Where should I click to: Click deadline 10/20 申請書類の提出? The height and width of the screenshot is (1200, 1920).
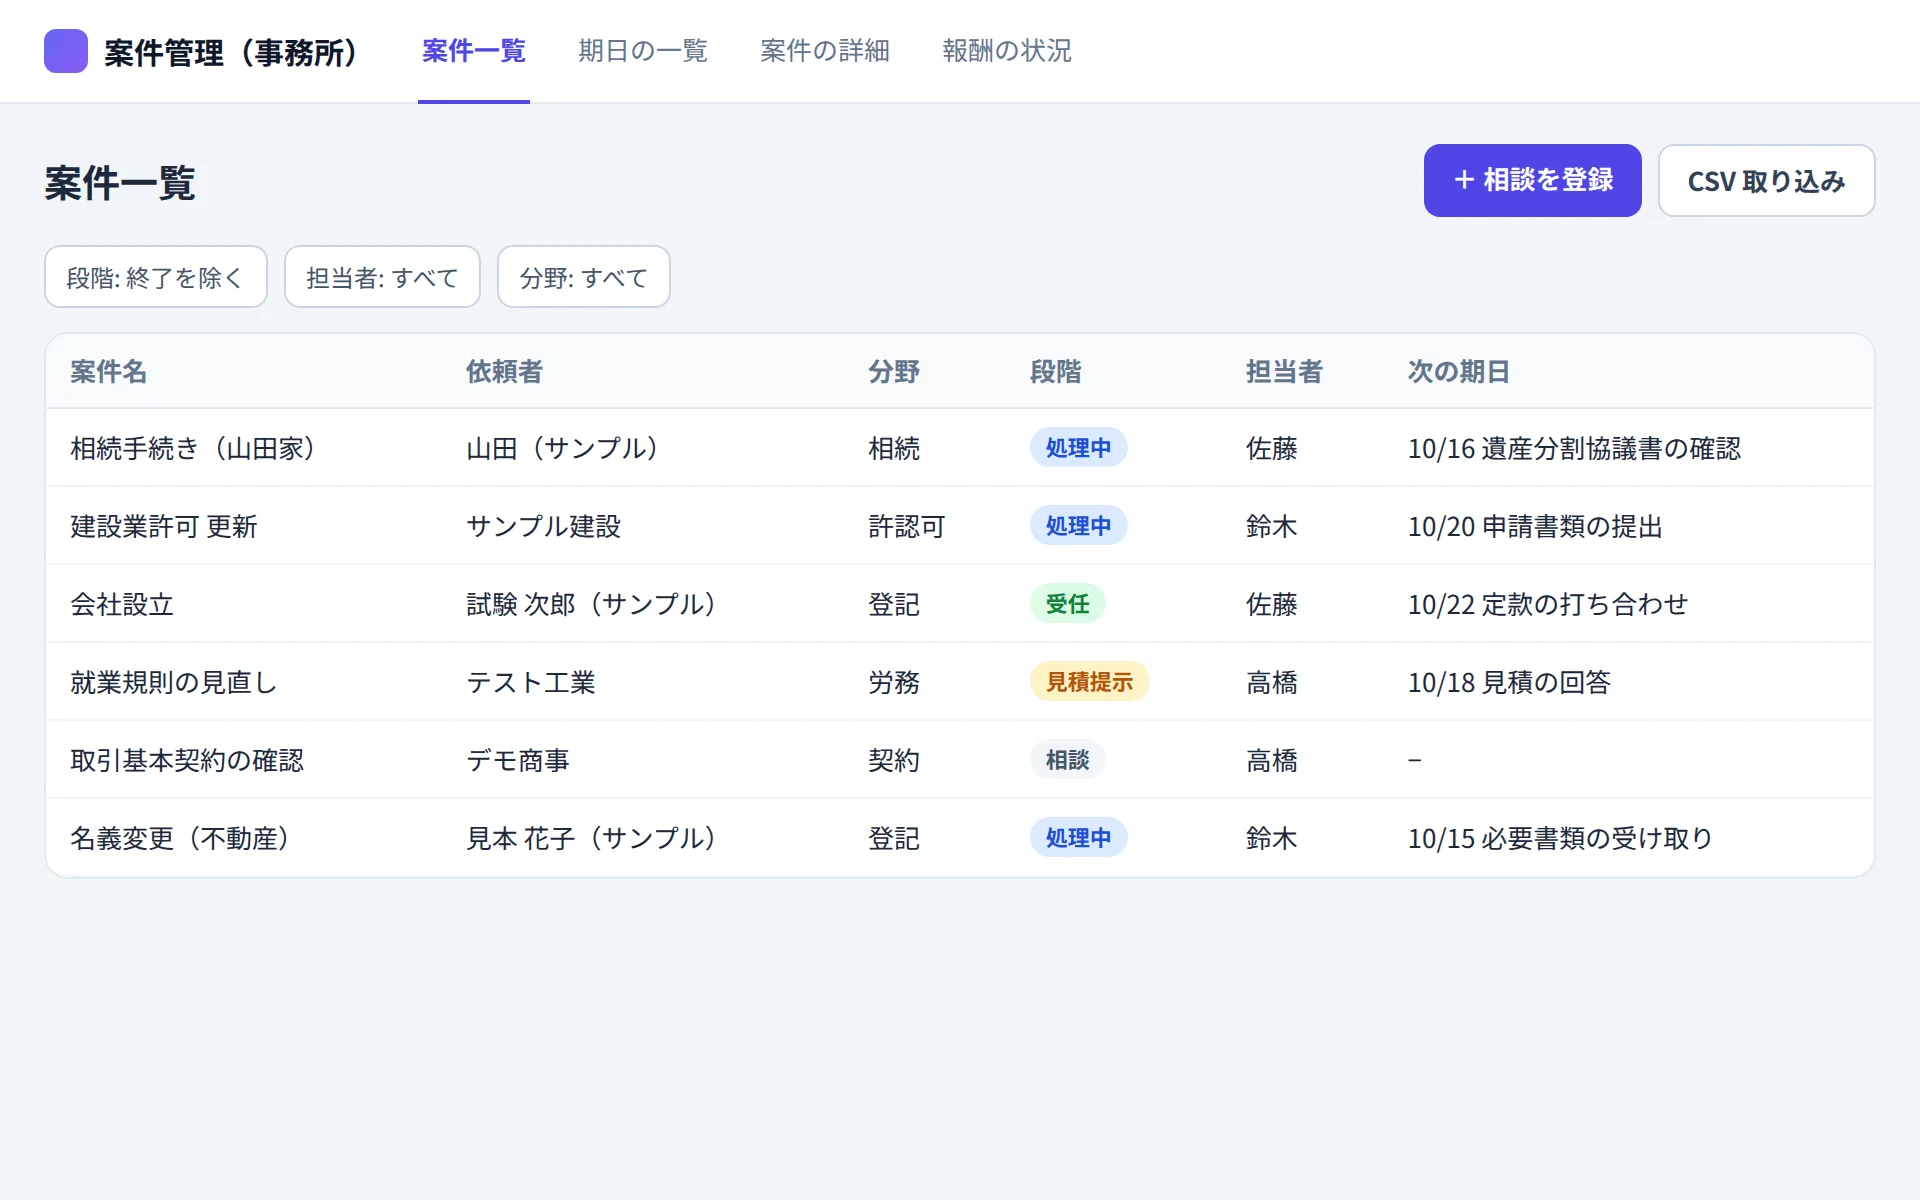click(x=1536, y=526)
